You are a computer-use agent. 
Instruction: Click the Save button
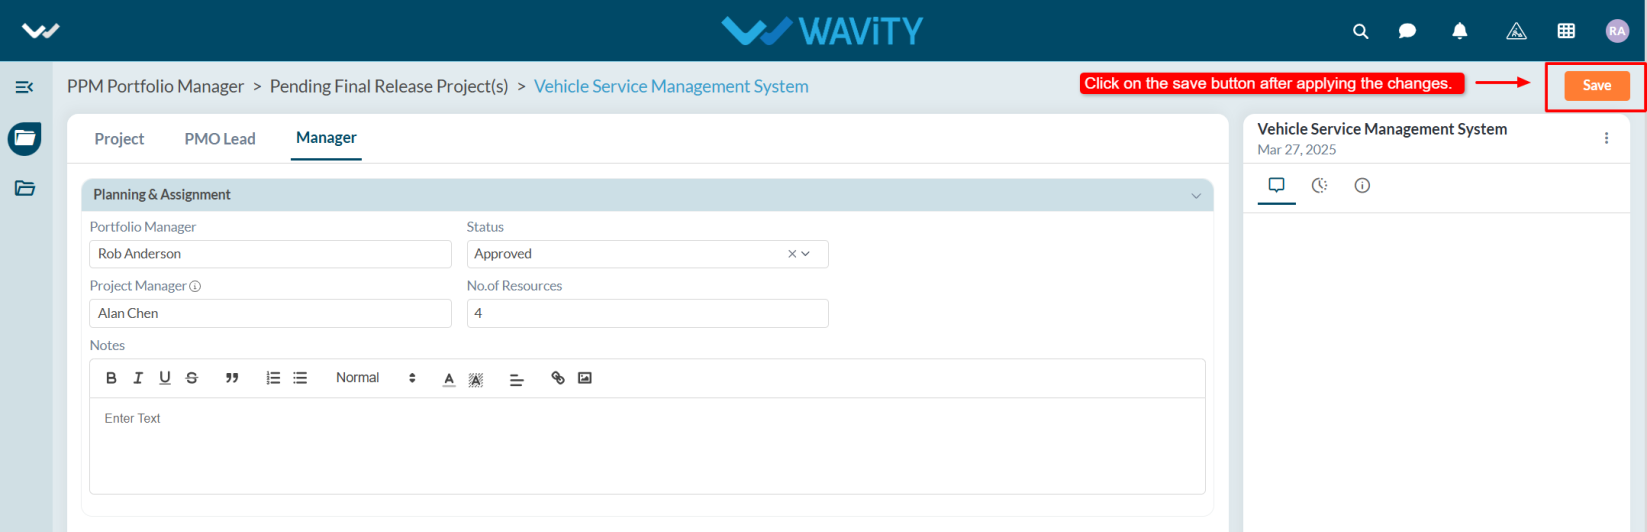[x=1597, y=86]
